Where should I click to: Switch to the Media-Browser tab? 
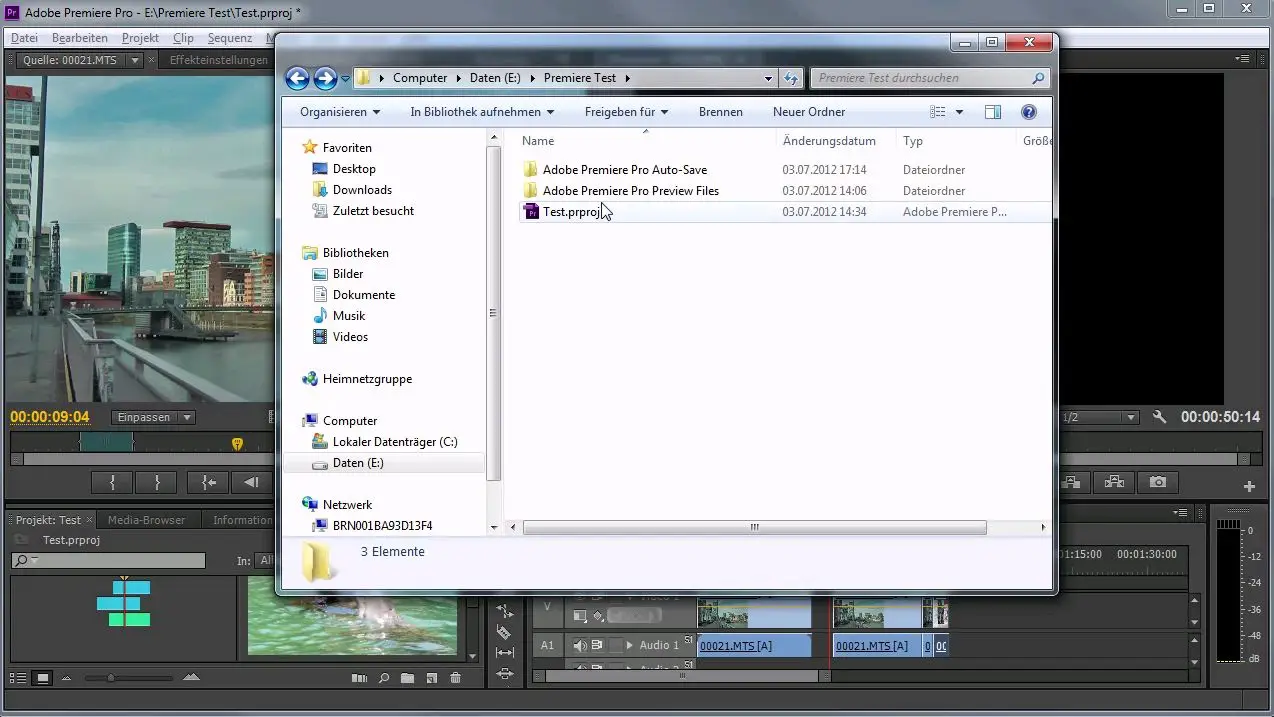(147, 520)
